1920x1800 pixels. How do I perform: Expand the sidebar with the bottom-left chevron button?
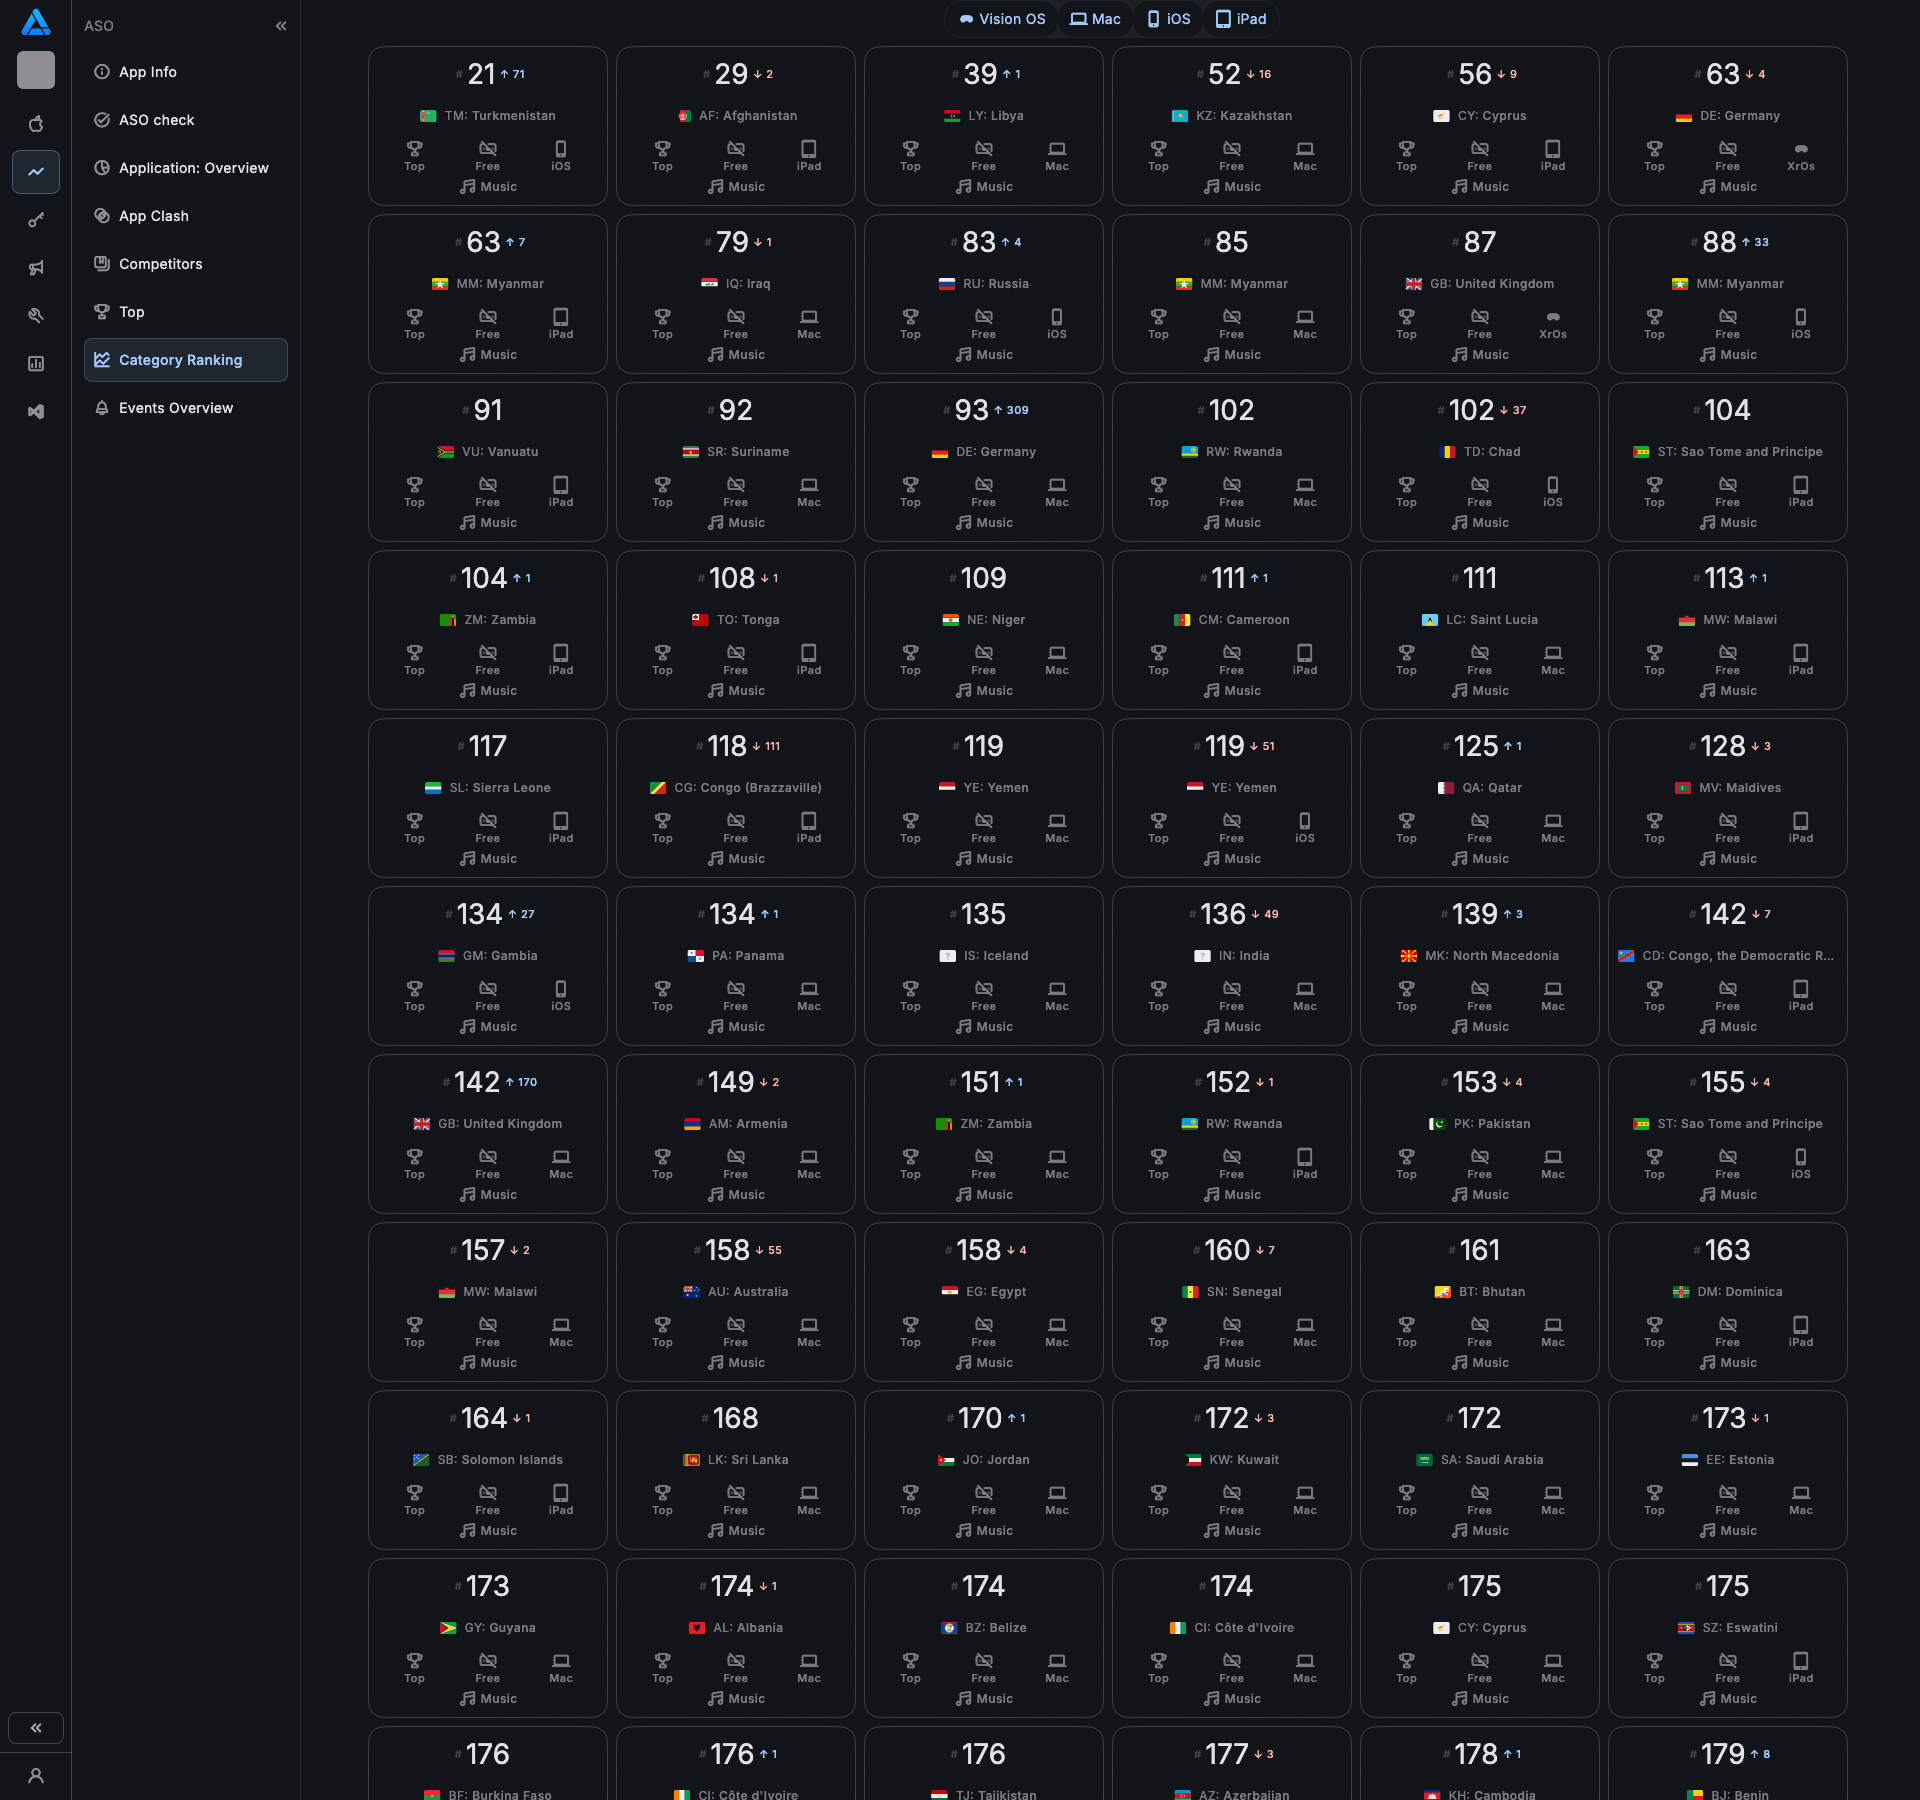(x=36, y=1728)
